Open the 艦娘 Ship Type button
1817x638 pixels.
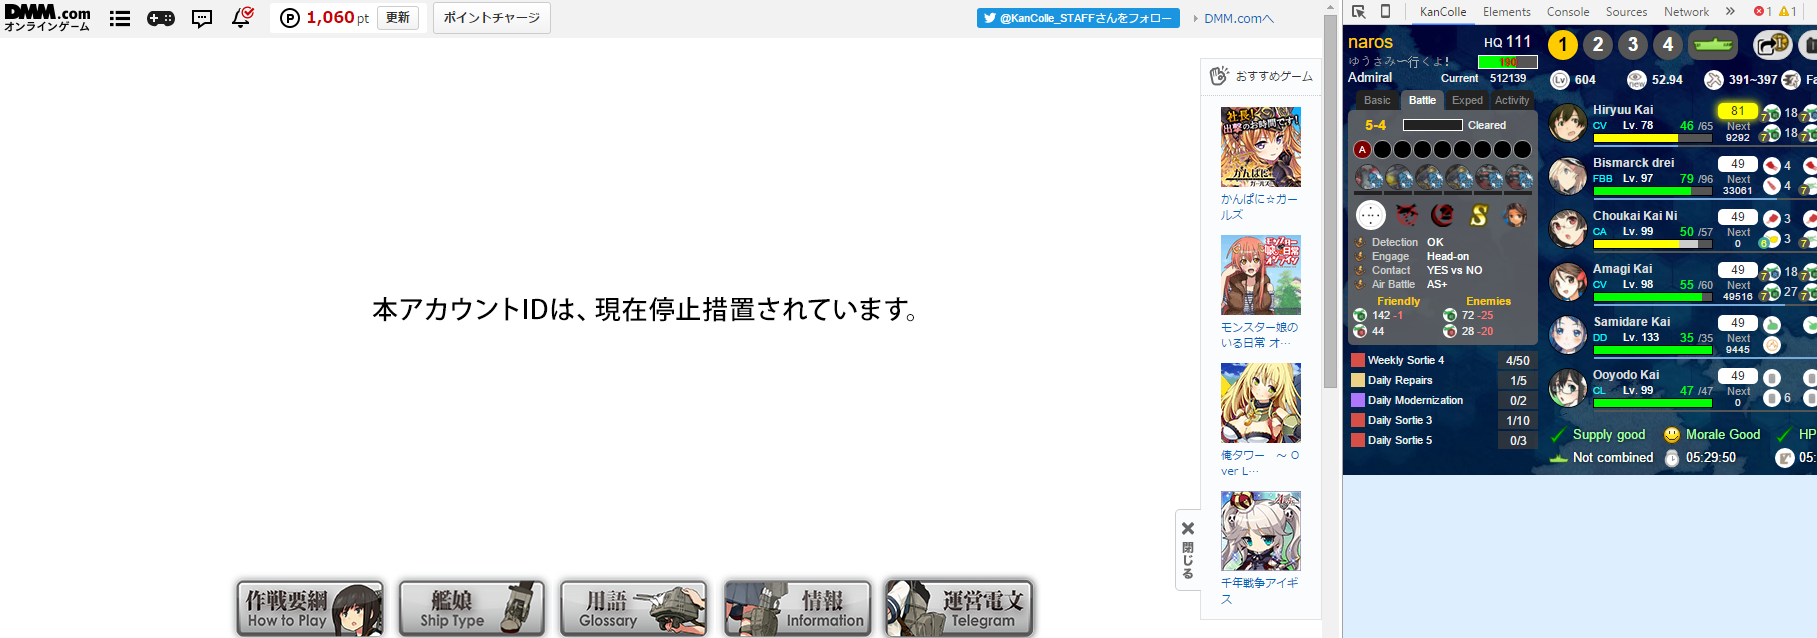472,609
